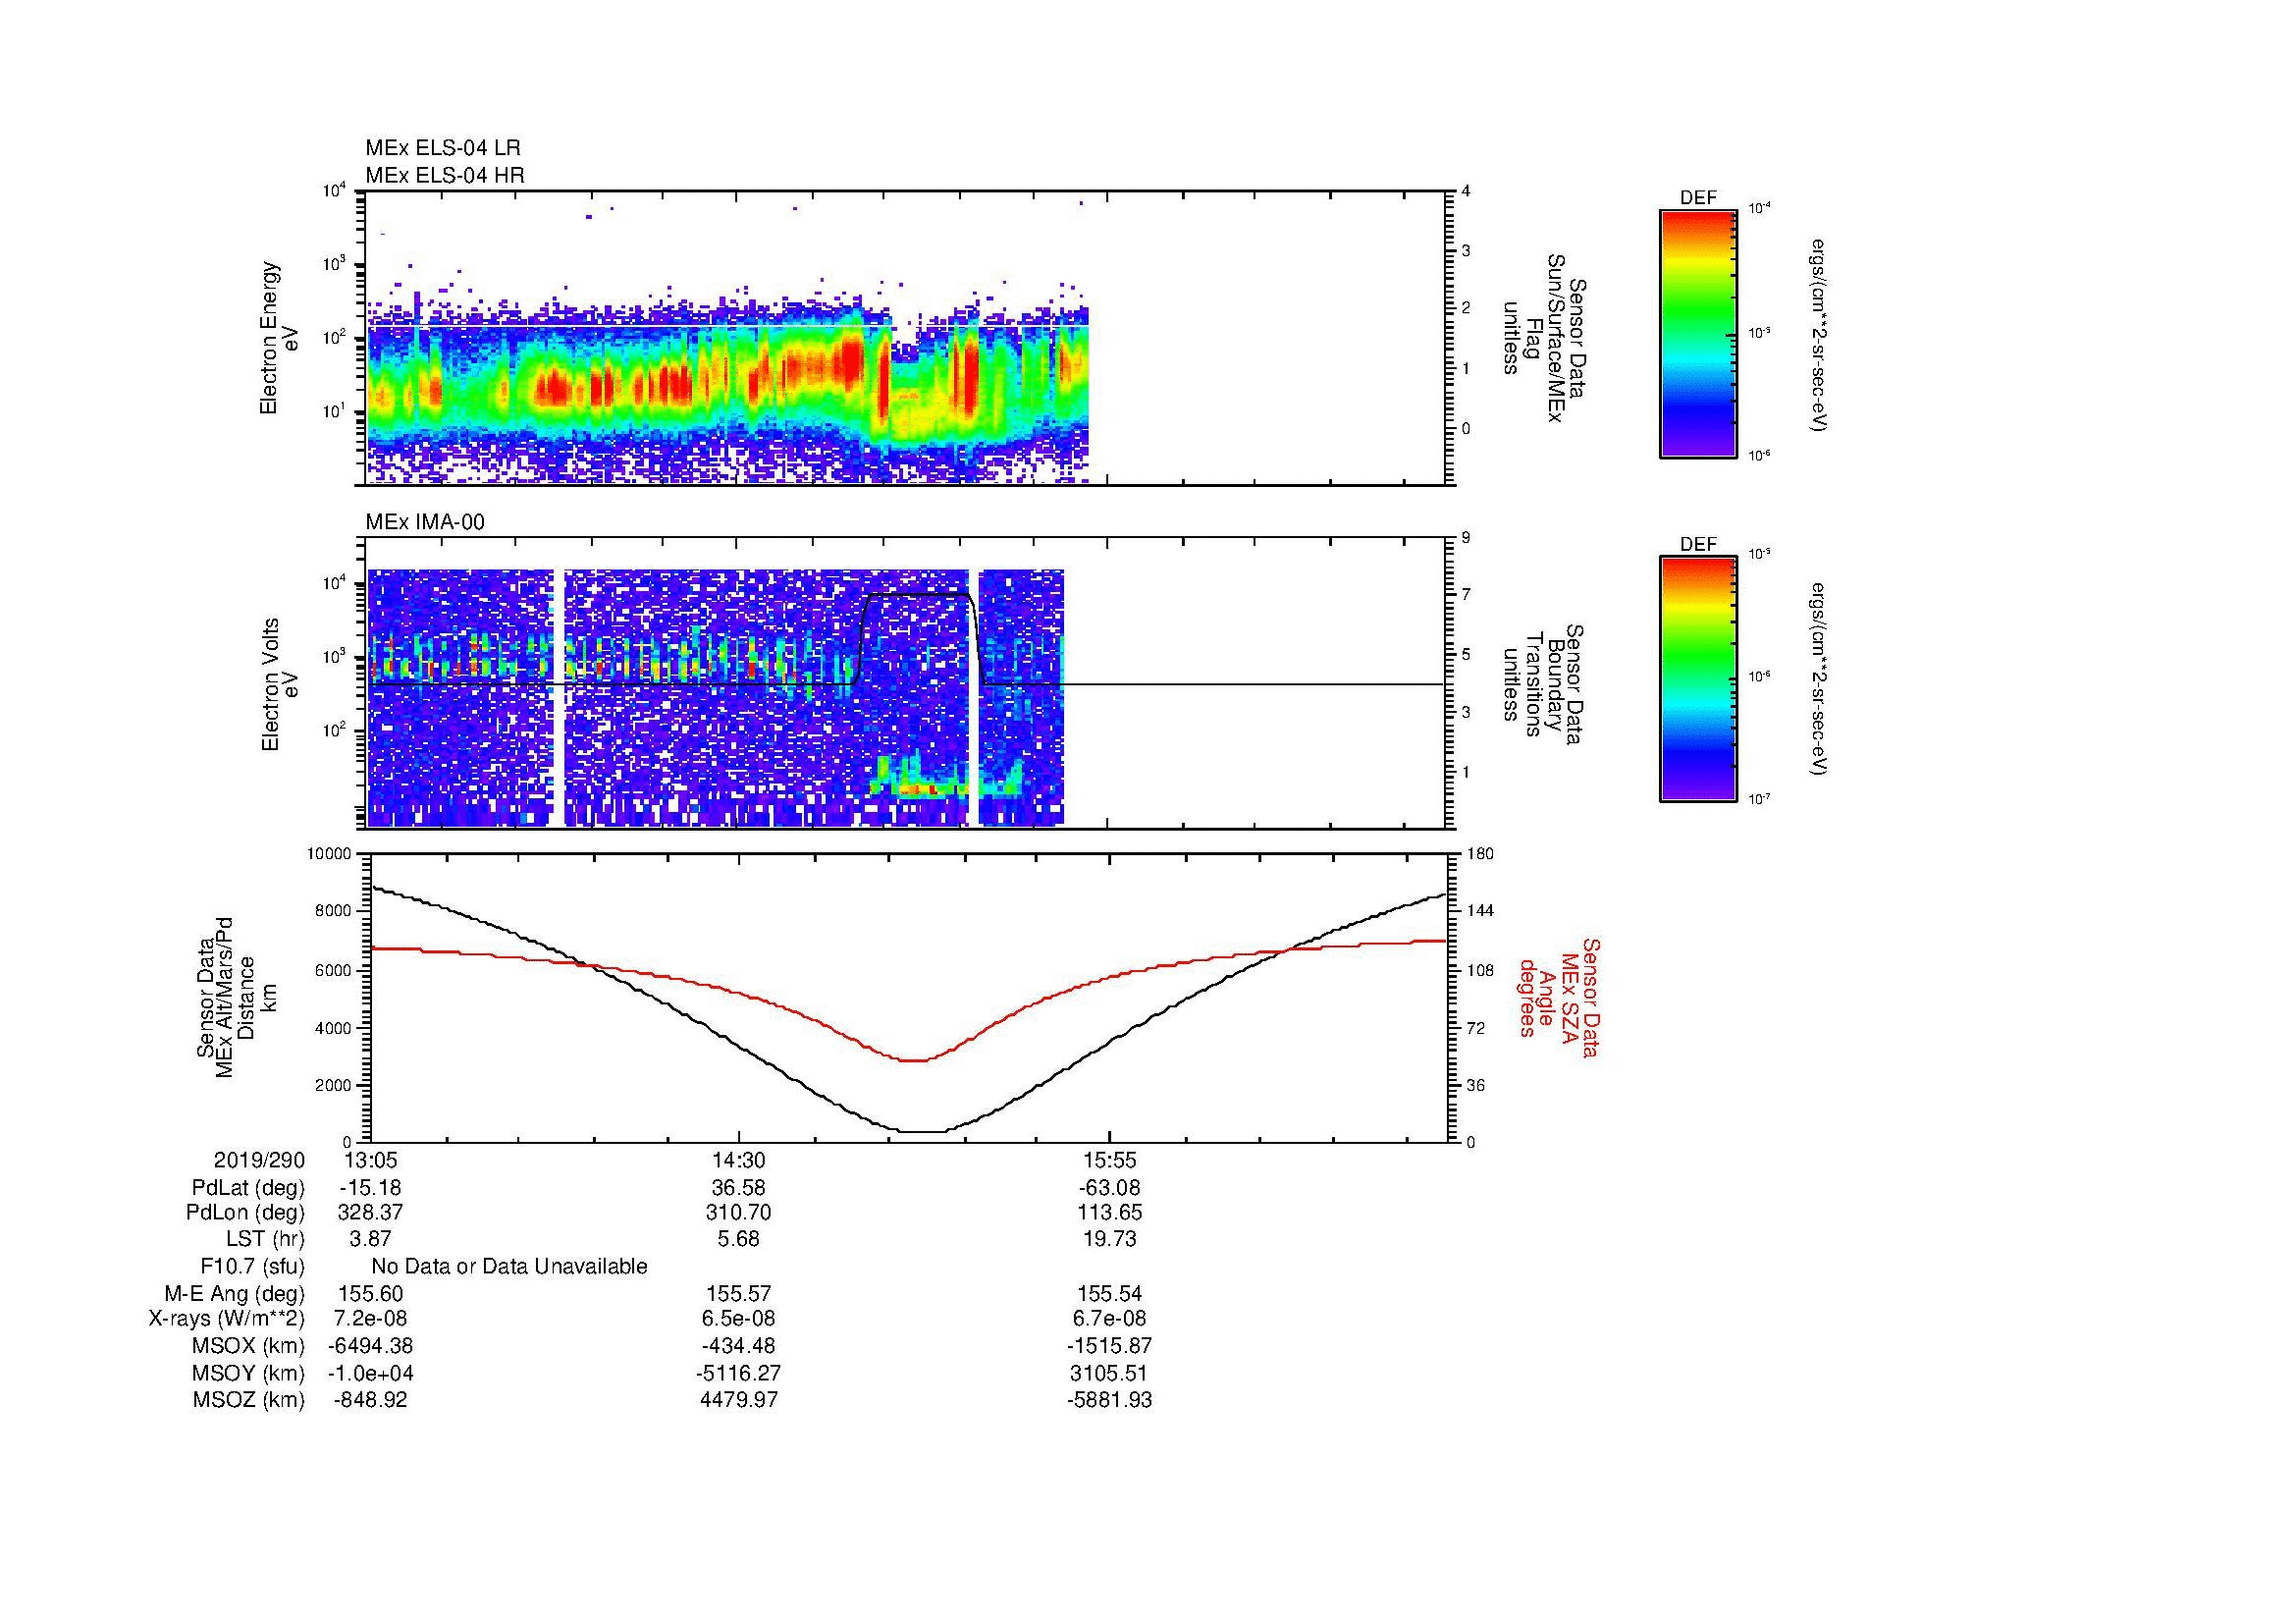The image size is (2296, 1623).
Task: Click the Boundary Transitions axis label
Action: tap(1544, 684)
